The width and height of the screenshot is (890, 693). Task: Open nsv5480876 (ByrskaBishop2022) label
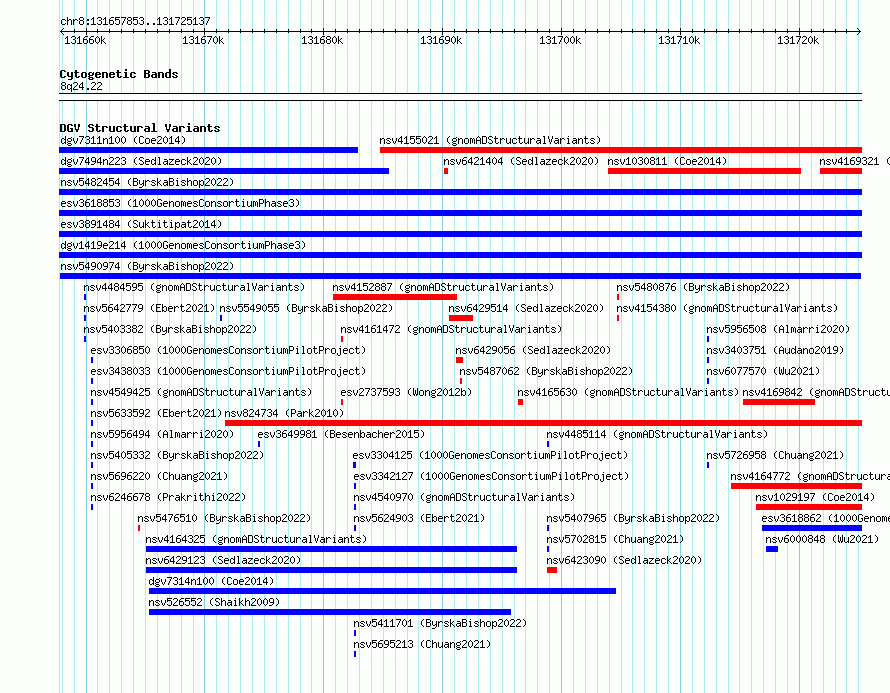703,287
